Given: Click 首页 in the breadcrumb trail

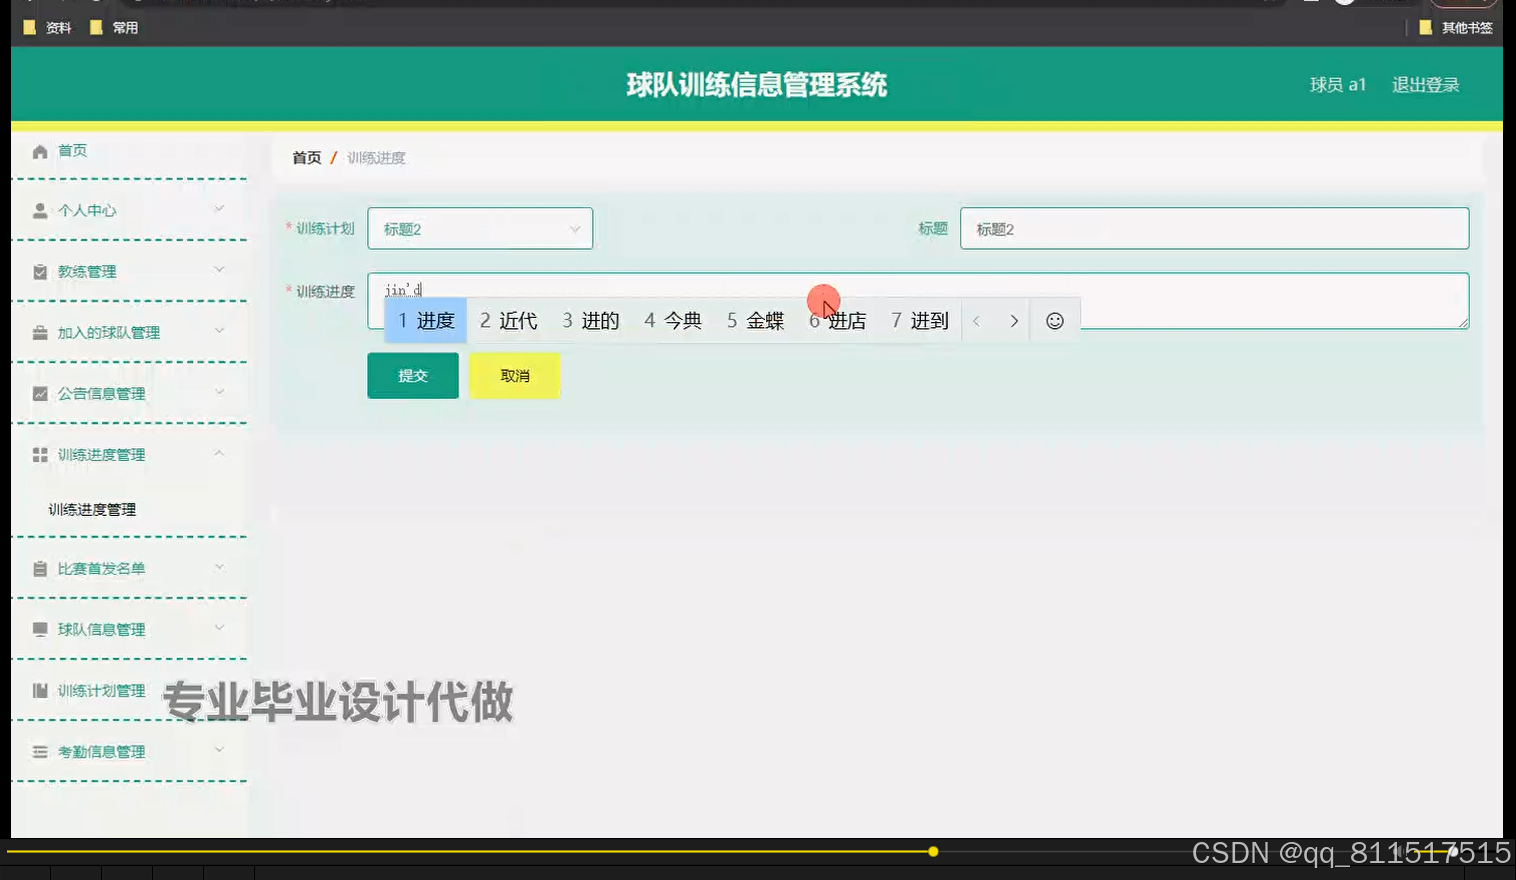Looking at the screenshot, I should (306, 157).
